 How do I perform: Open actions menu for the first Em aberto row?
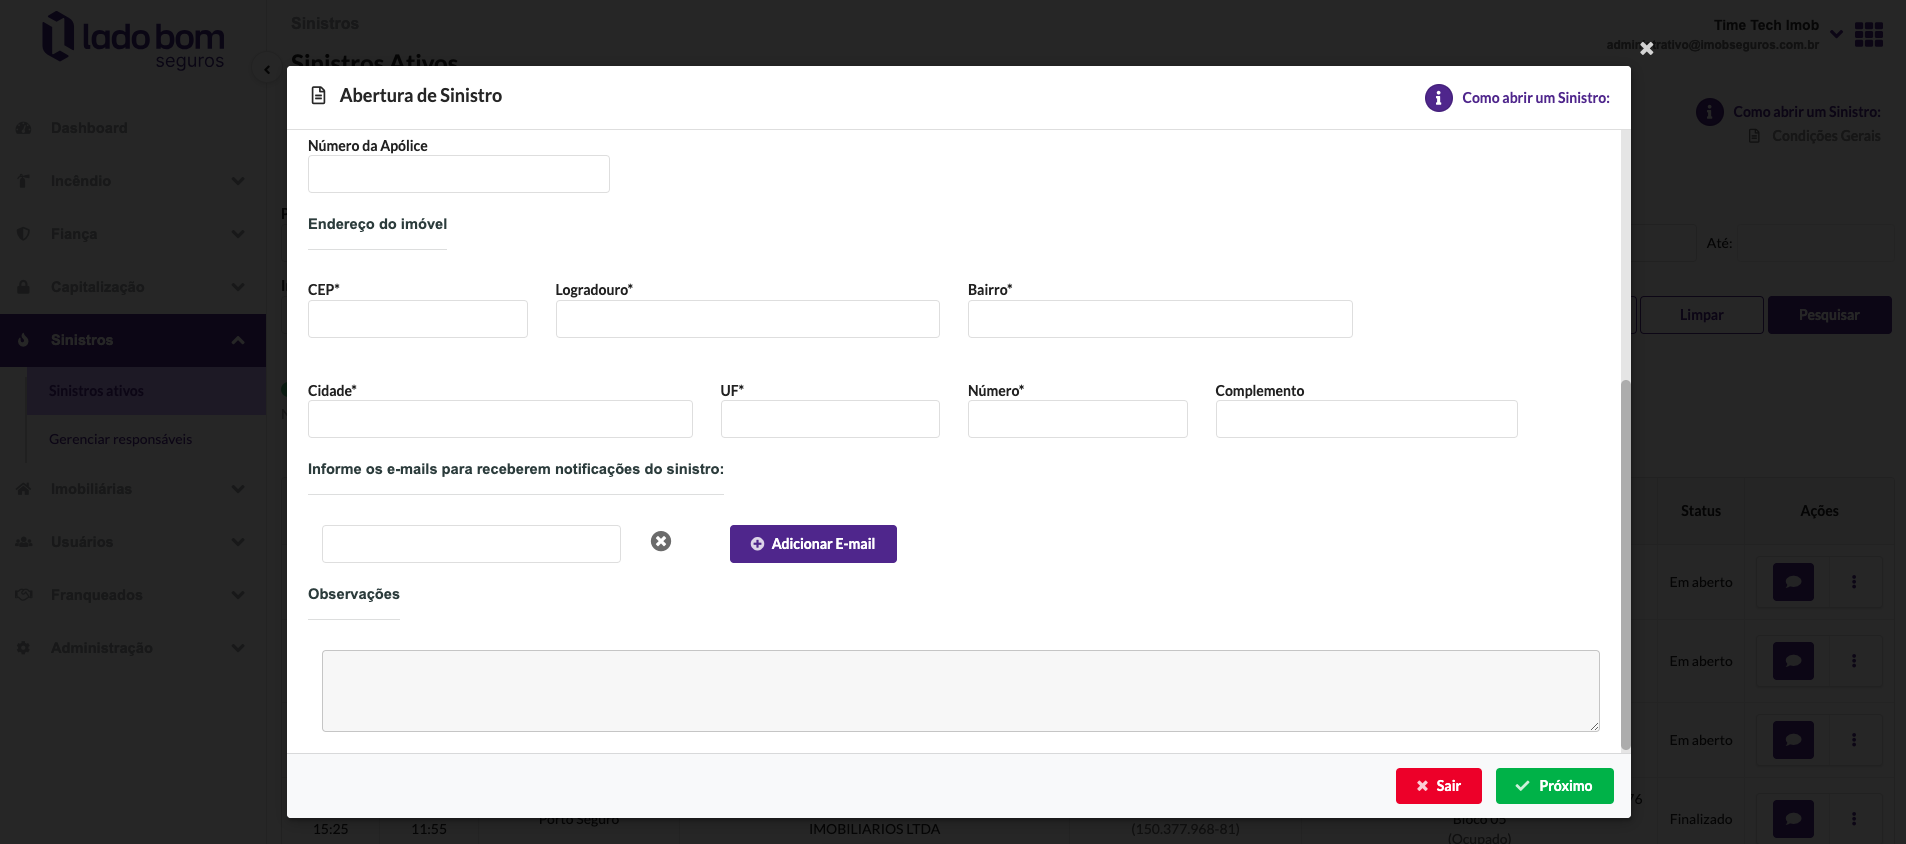[1853, 582]
